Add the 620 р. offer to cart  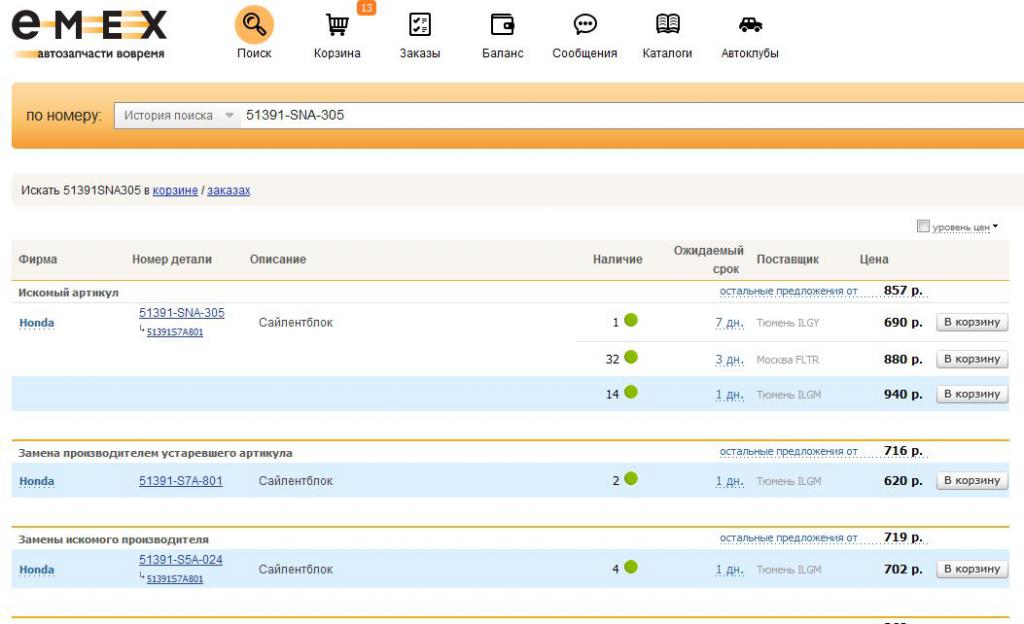point(972,480)
